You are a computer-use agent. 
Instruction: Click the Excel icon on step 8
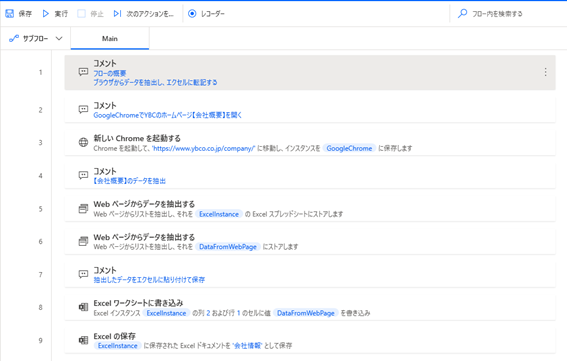[83, 307]
